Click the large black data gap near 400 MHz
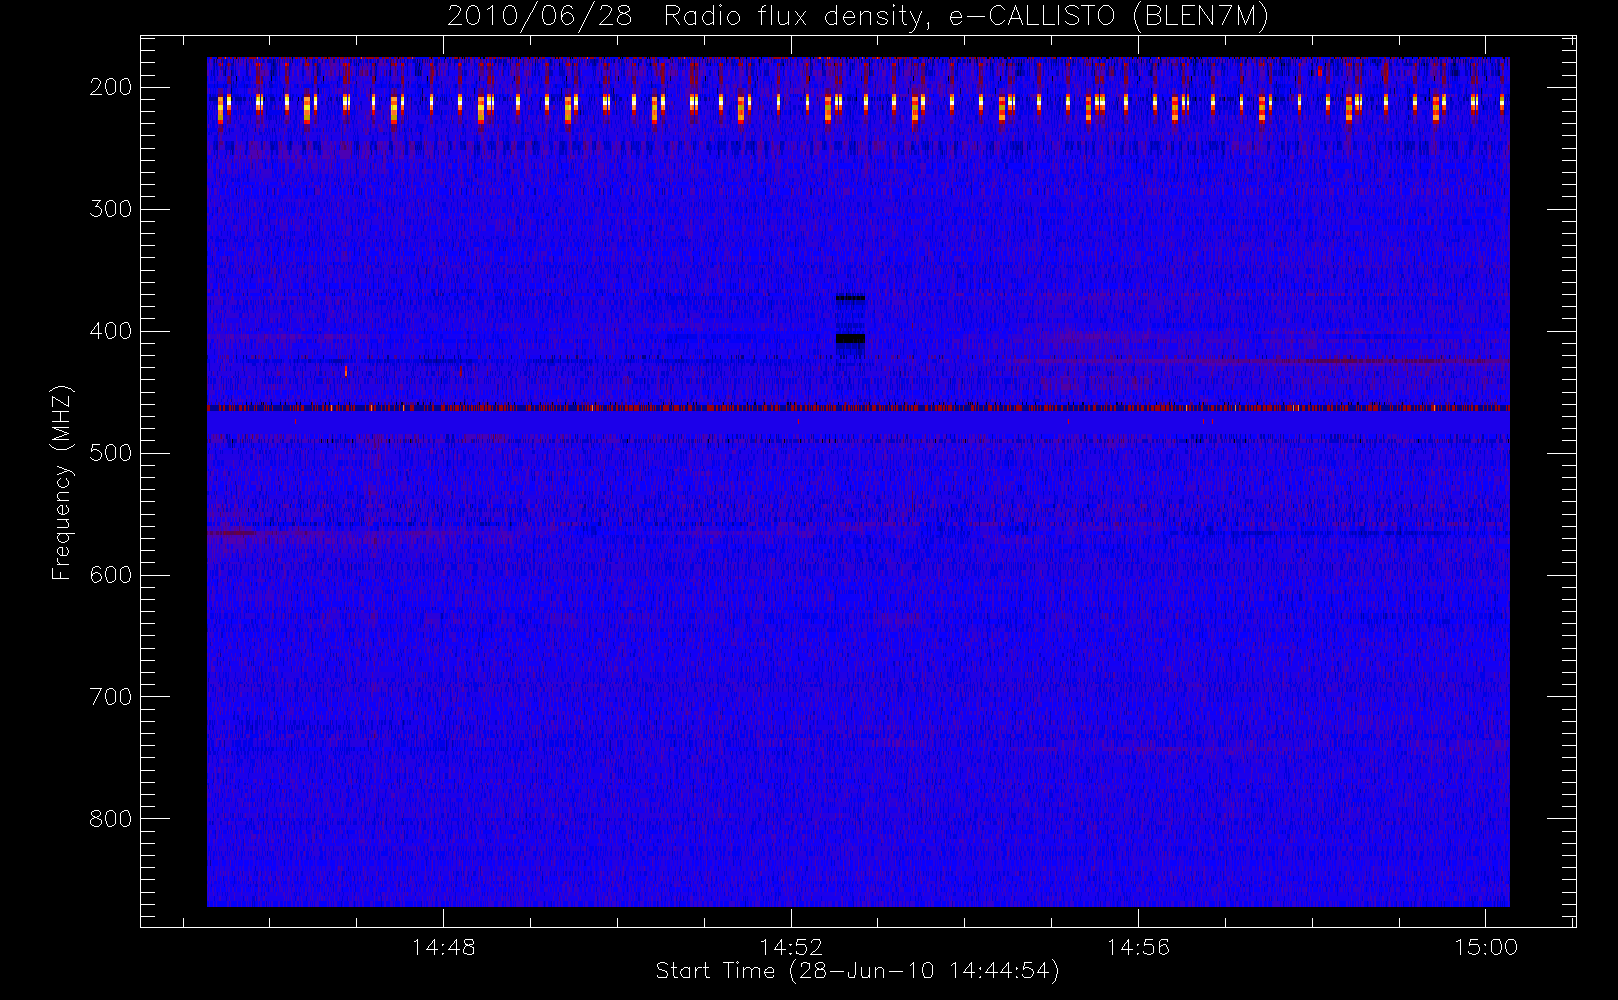 click(850, 339)
